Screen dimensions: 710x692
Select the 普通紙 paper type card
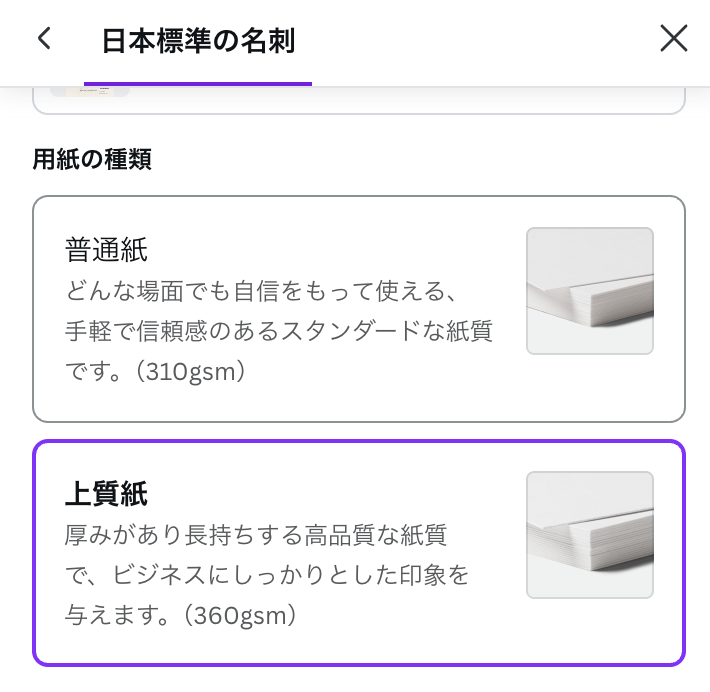click(x=359, y=309)
